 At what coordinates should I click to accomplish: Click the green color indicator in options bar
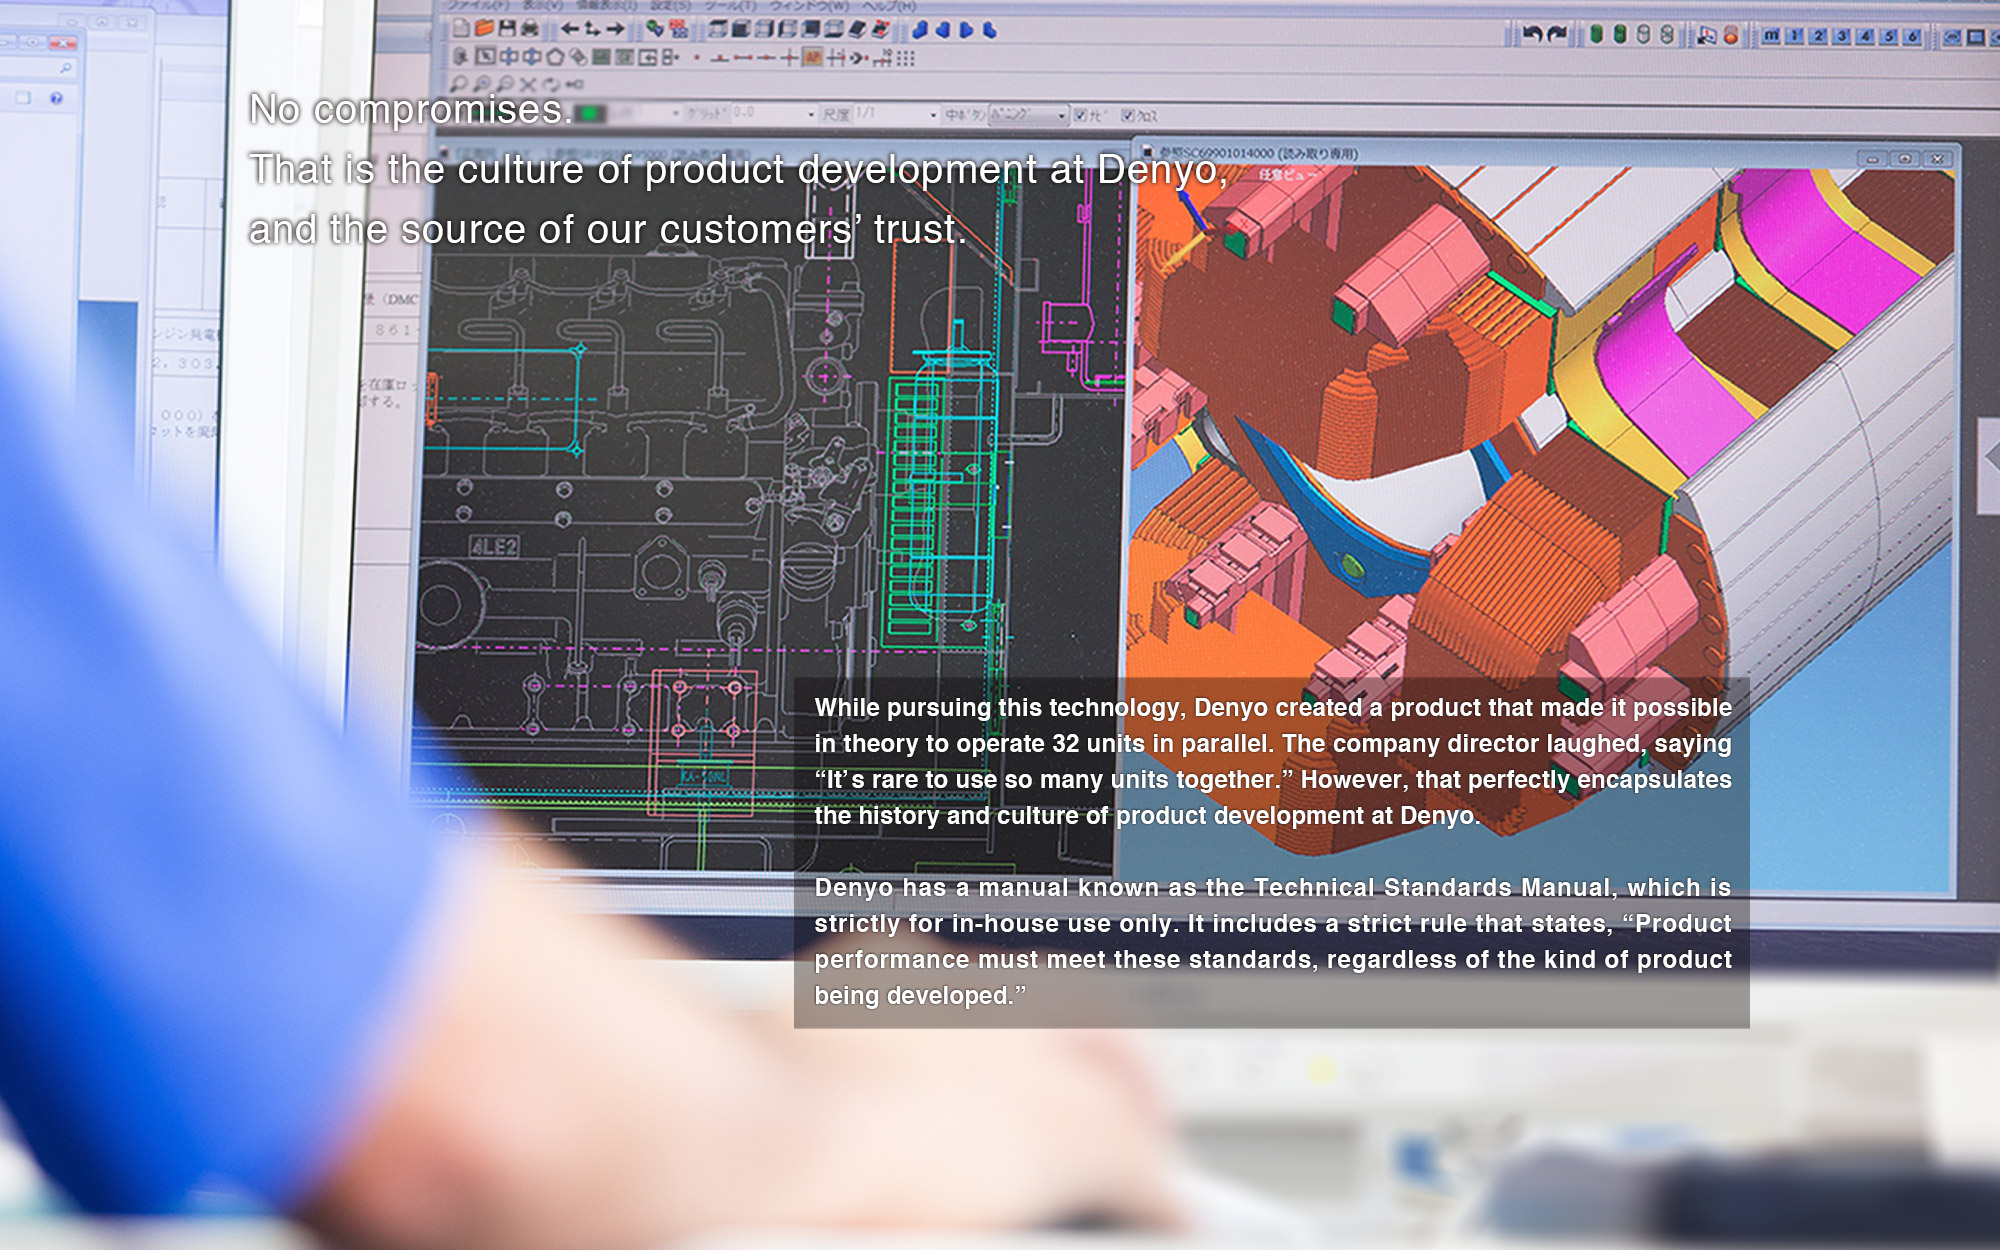tap(589, 113)
